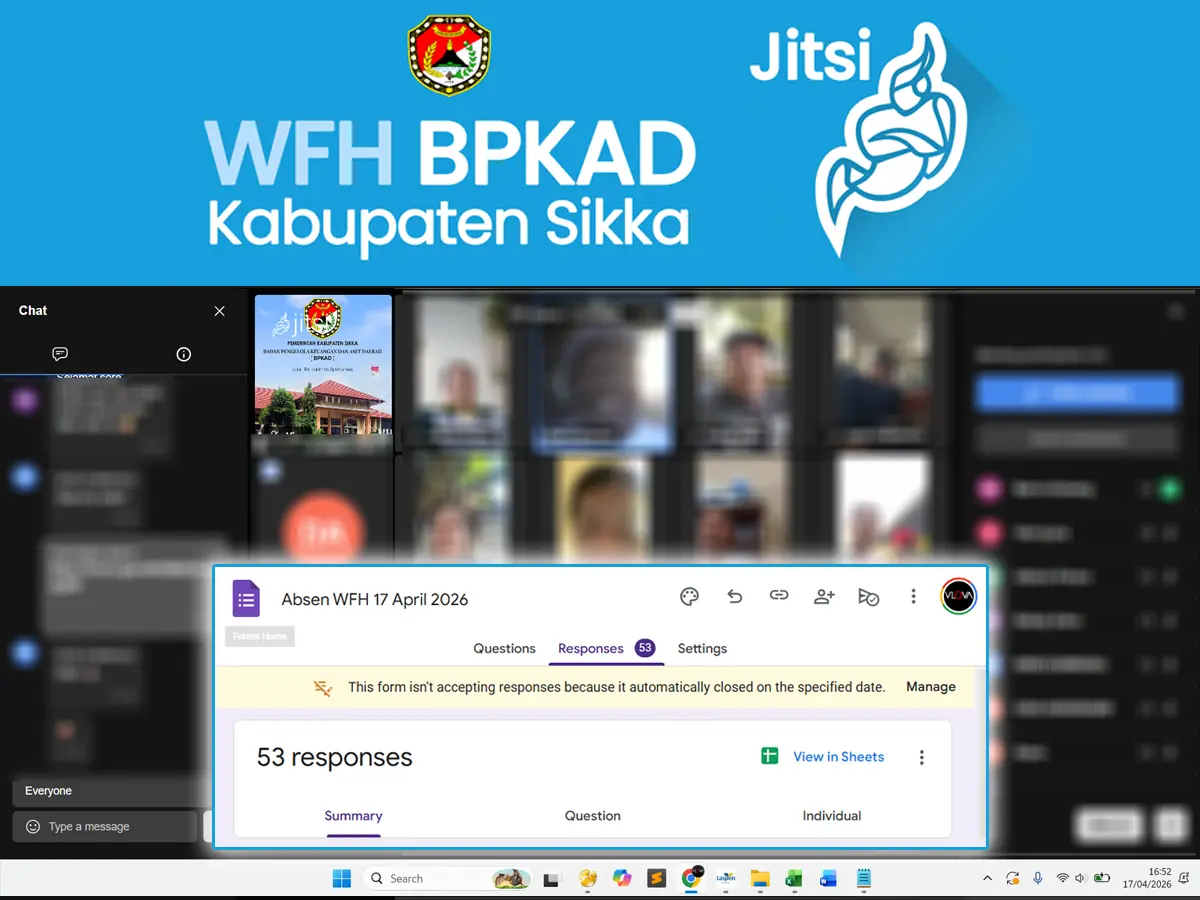The image size is (1200, 900).
Task: Select the Summary responses tab
Action: (x=353, y=816)
